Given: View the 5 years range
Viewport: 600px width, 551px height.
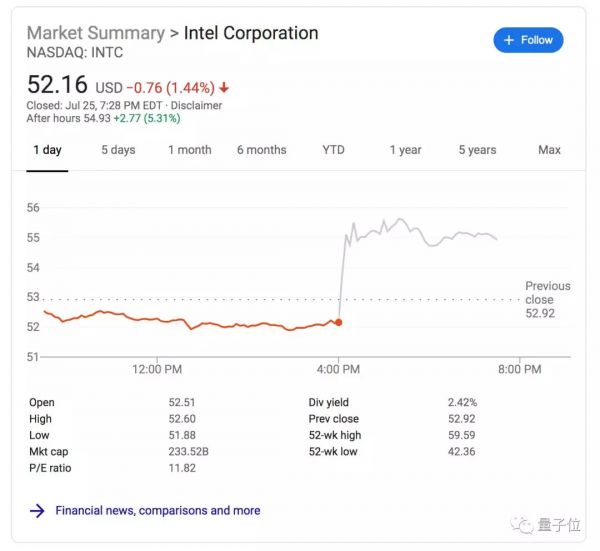Looking at the screenshot, I should (x=477, y=150).
